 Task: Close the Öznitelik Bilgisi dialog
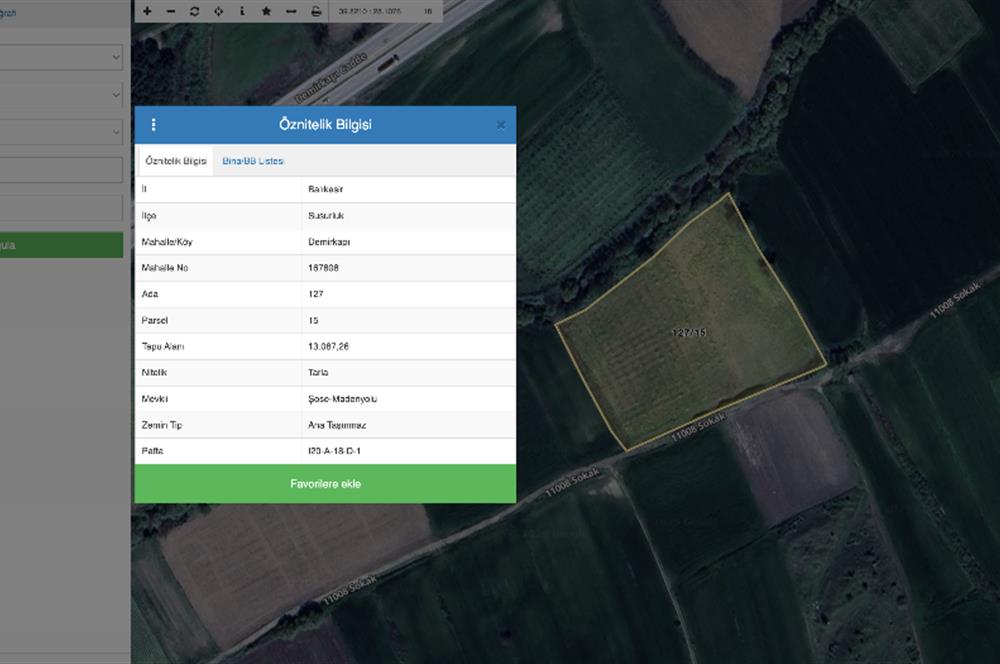click(500, 125)
